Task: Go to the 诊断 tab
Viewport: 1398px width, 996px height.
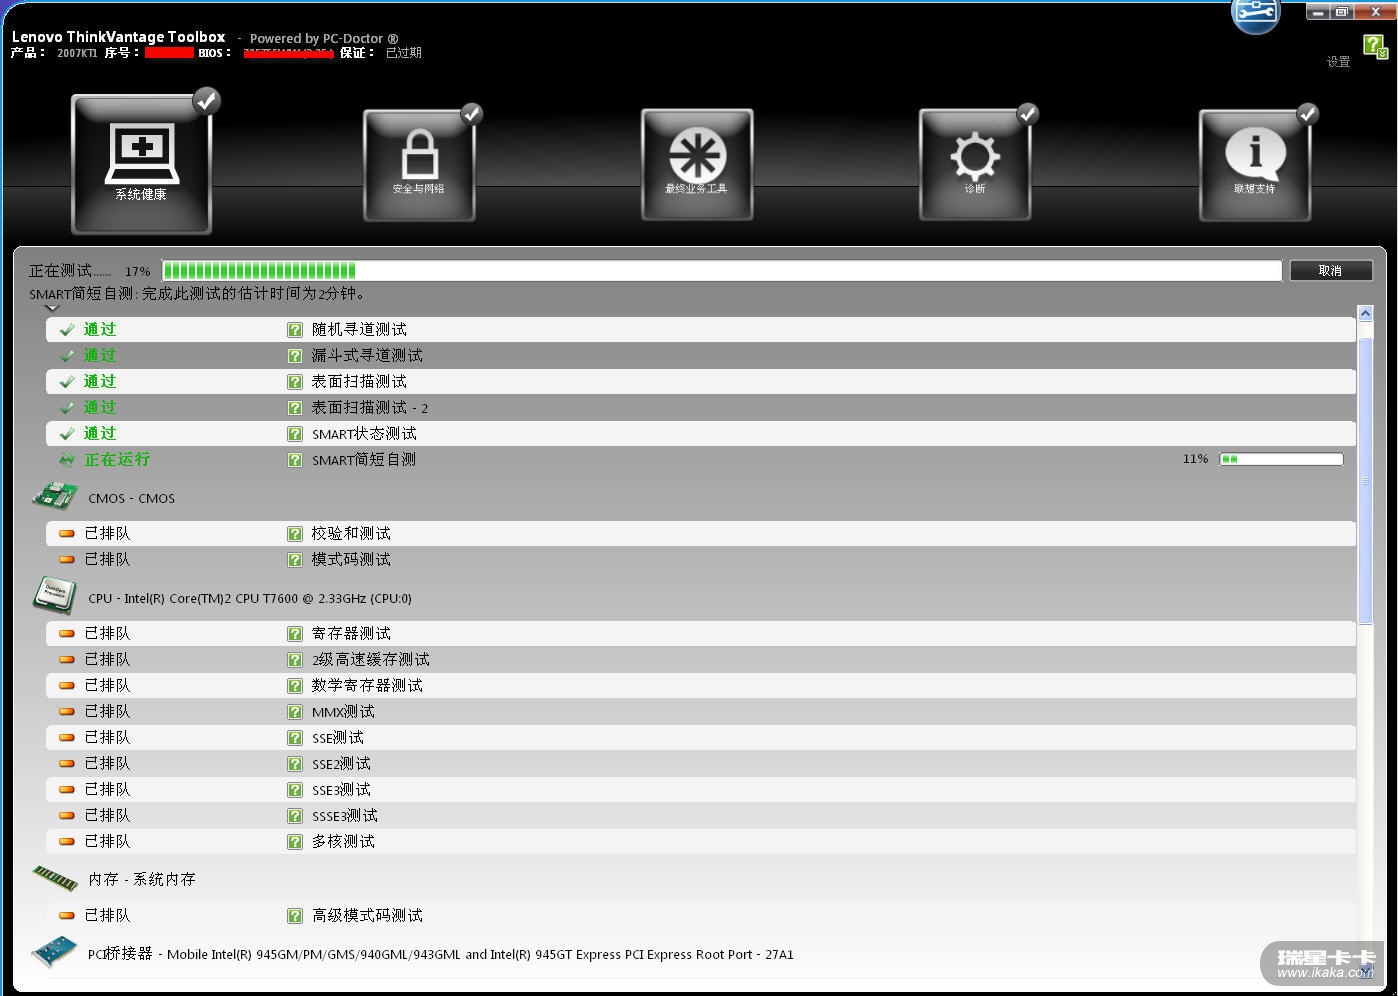Action: tap(975, 165)
